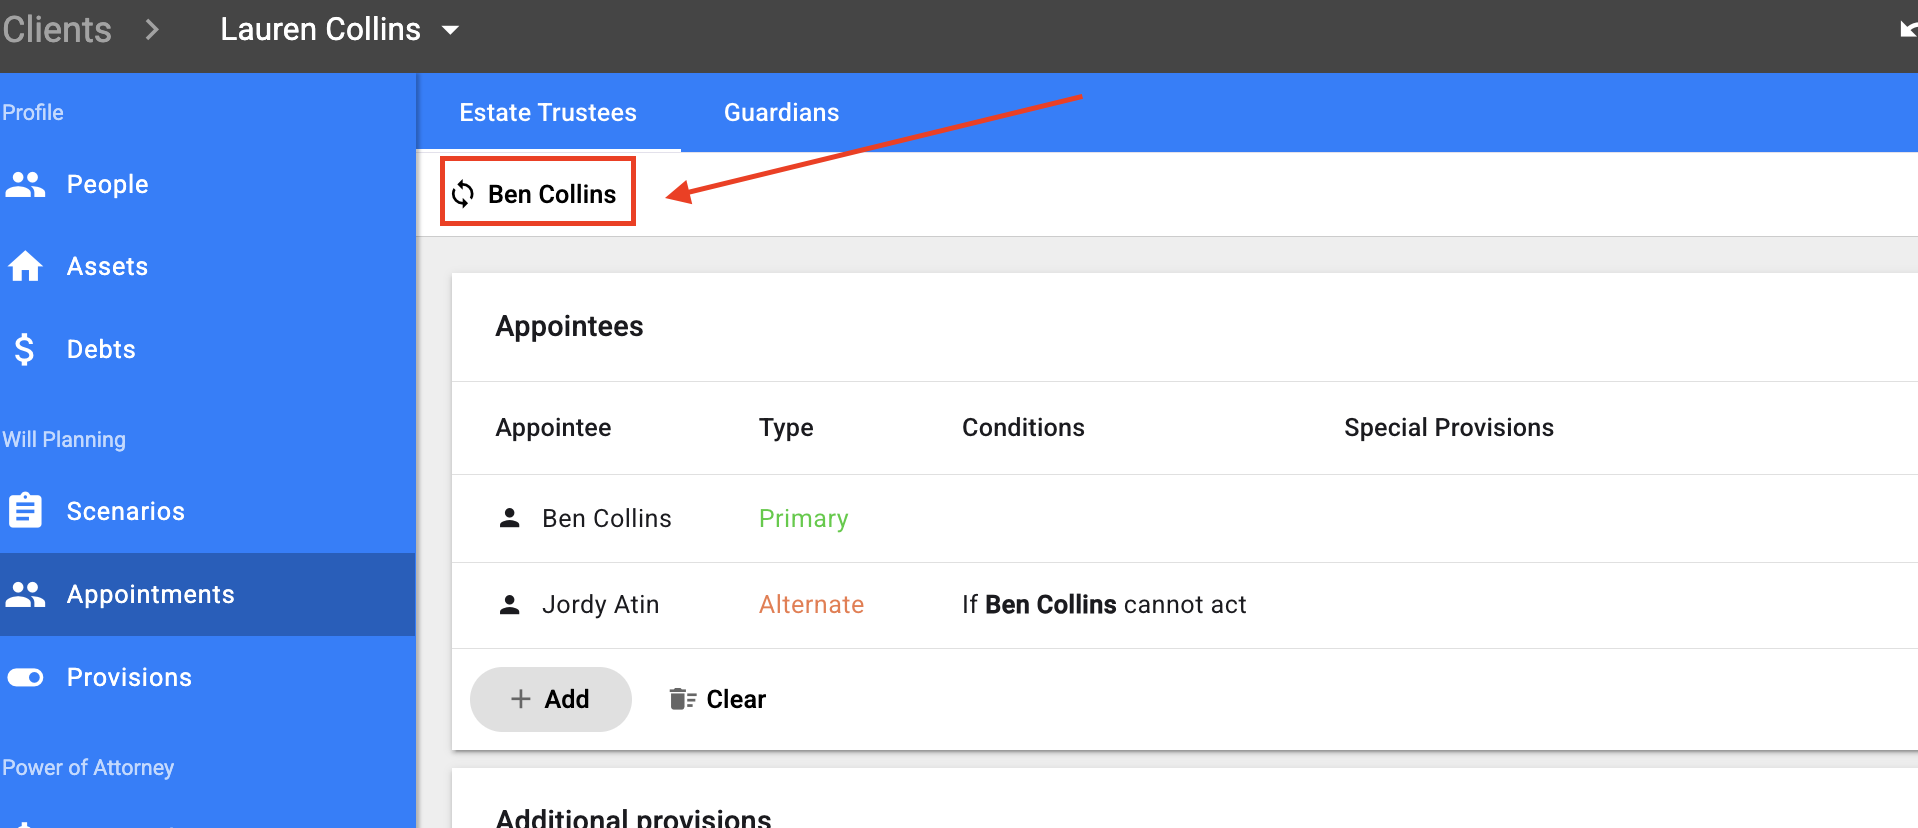Select the Estate Trustees tab

click(548, 112)
